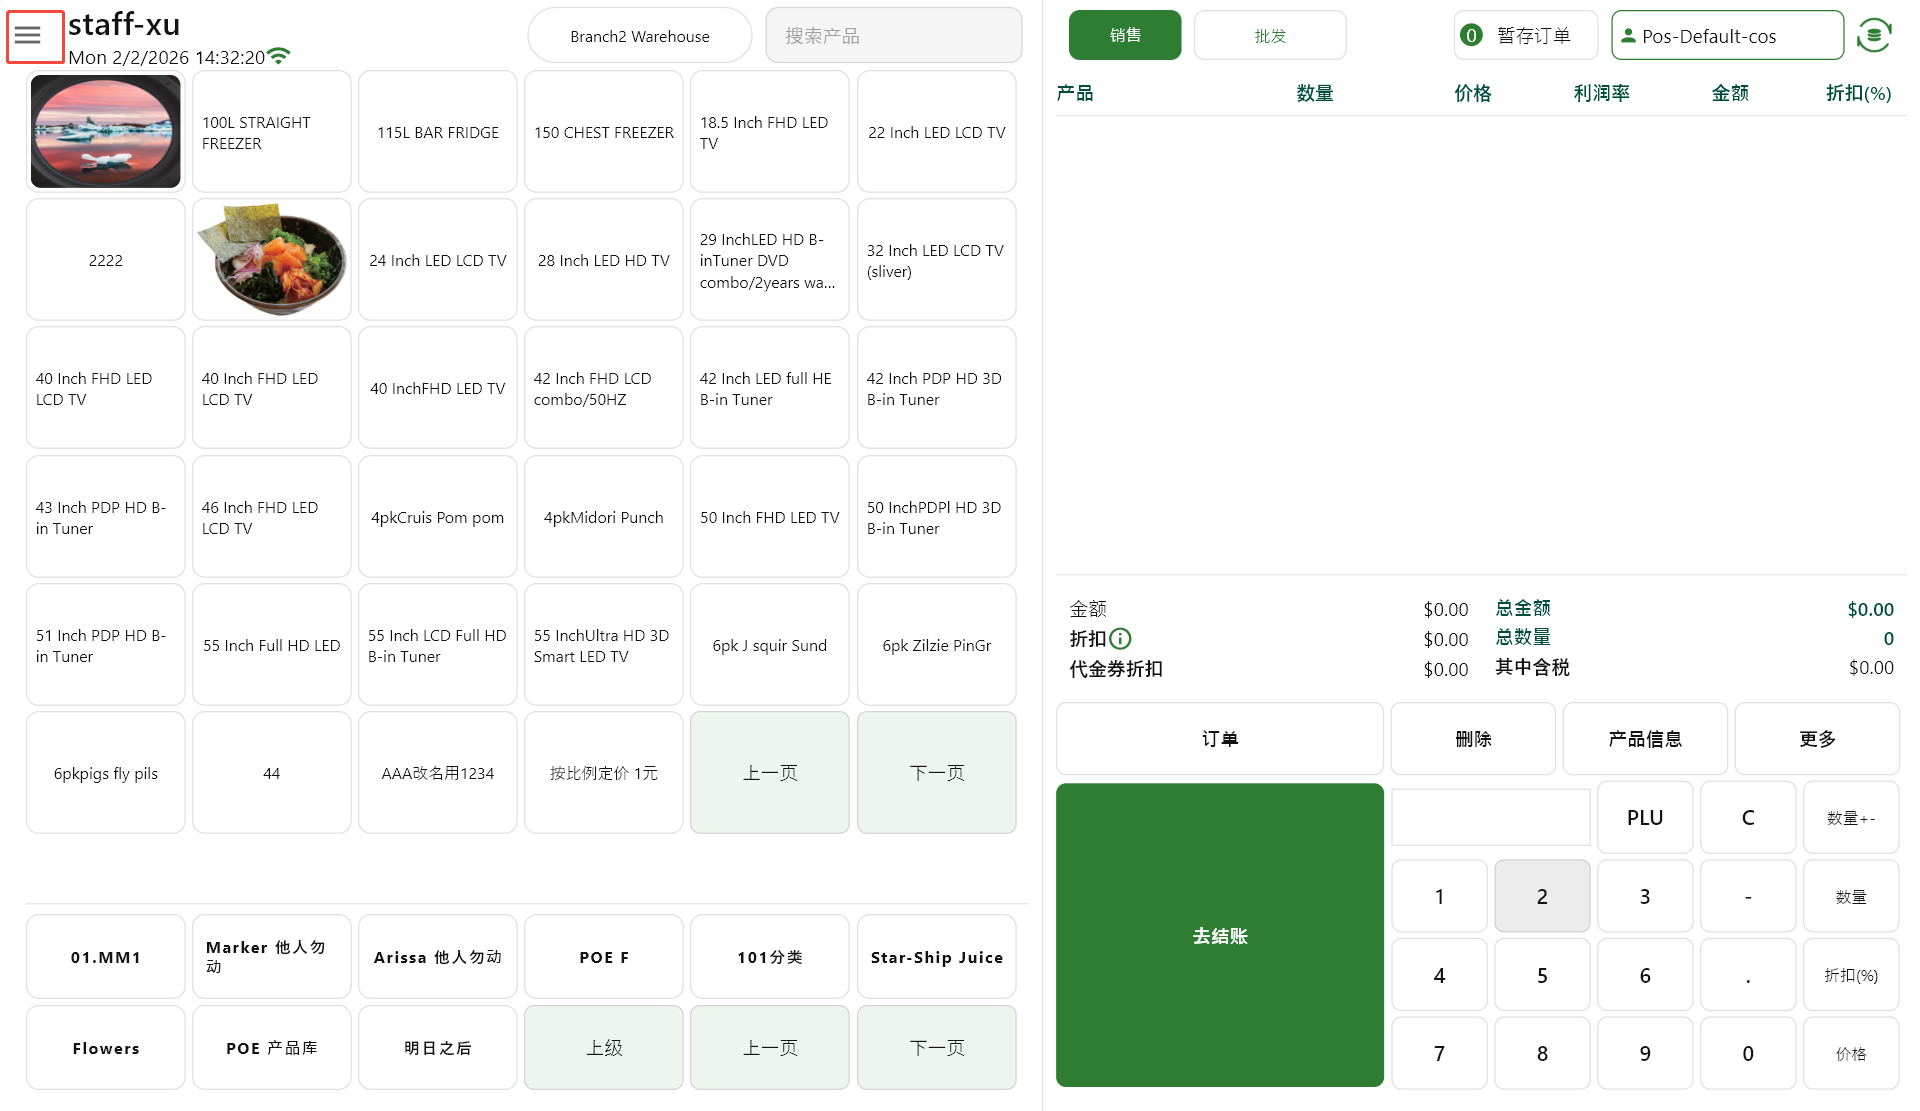Click the discount info icon
The height and width of the screenshot is (1111, 1920).
coord(1121,638)
